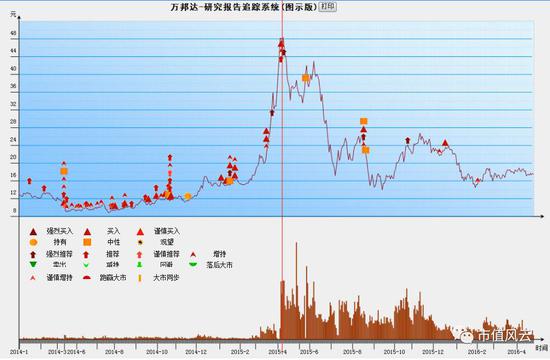550x360 pixels.
Task: Click the 2016-2 time axis label
Action: point(477,352)
